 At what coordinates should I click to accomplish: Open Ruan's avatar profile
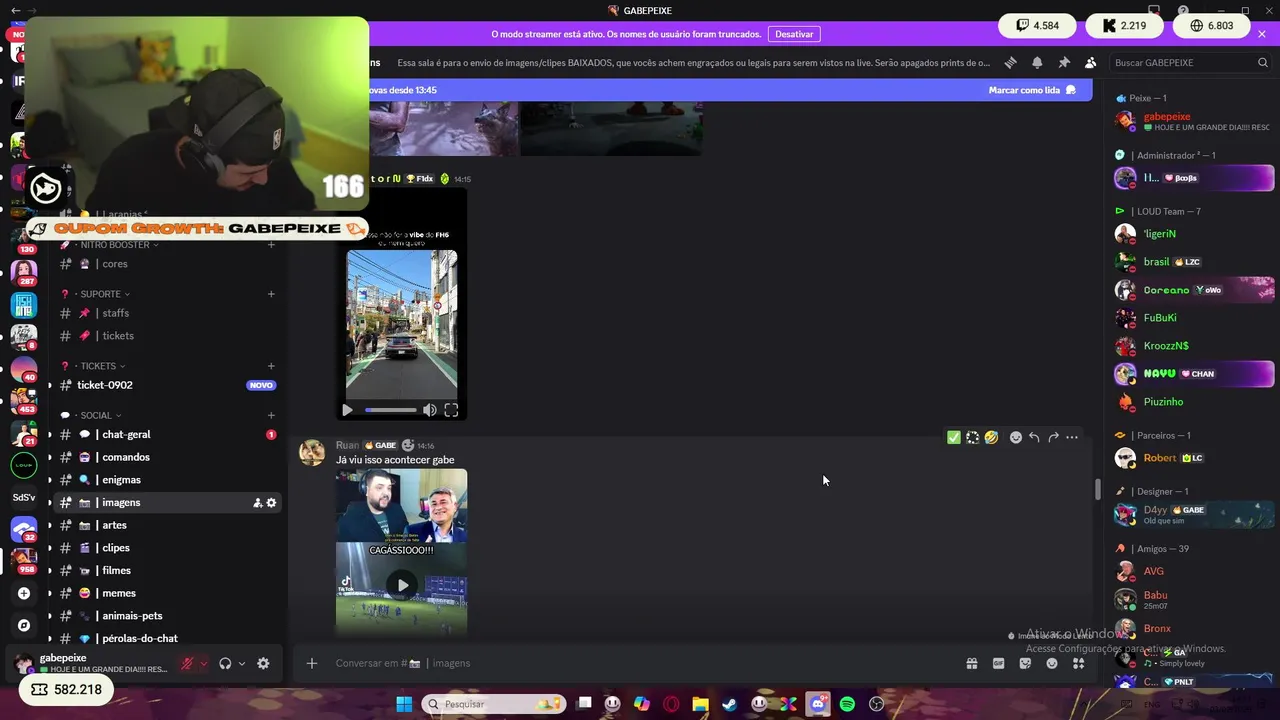coord(312,453)
